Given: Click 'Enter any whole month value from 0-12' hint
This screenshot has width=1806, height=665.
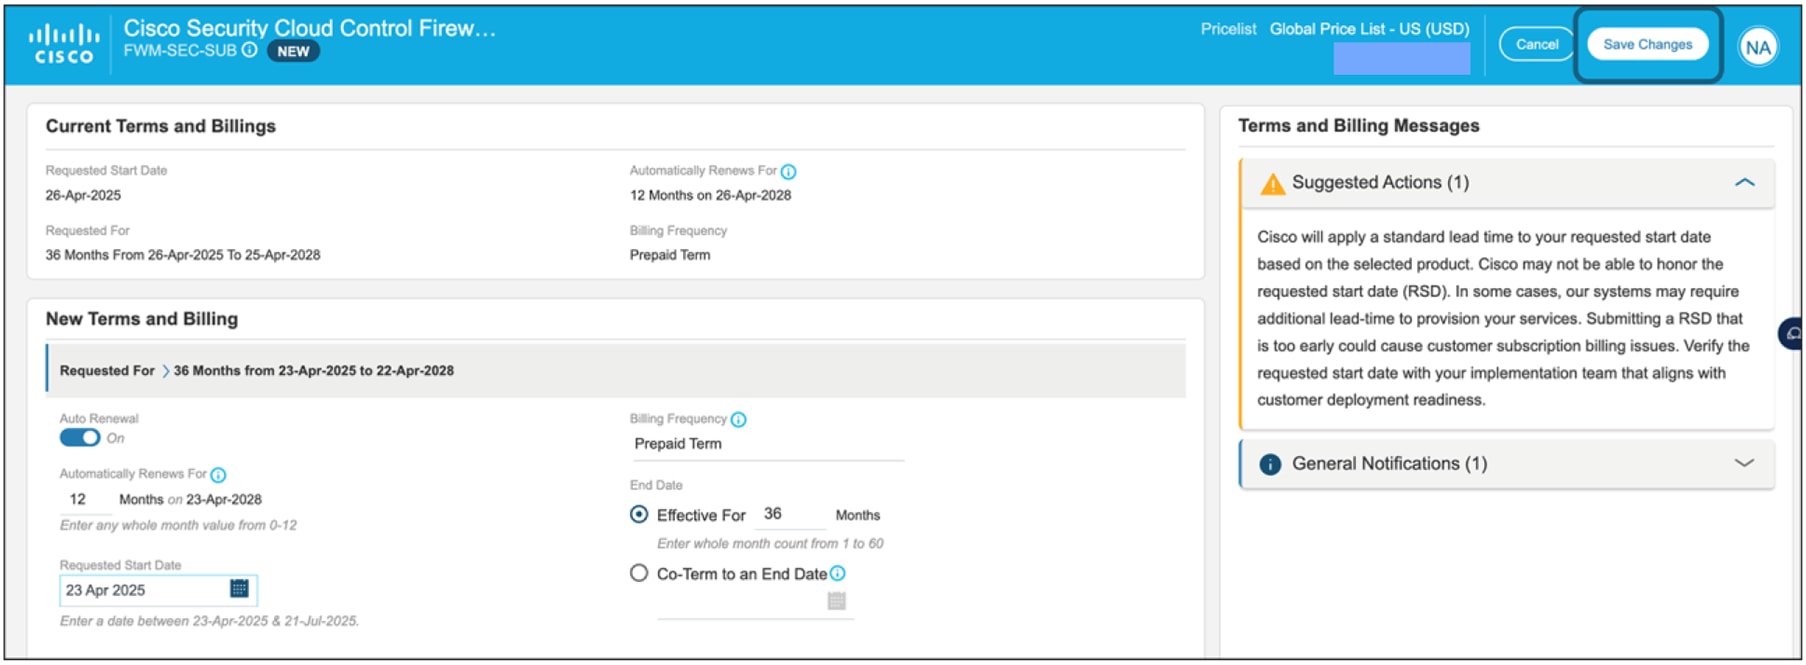Looking at the screenshot, I should tap(178, 525).
